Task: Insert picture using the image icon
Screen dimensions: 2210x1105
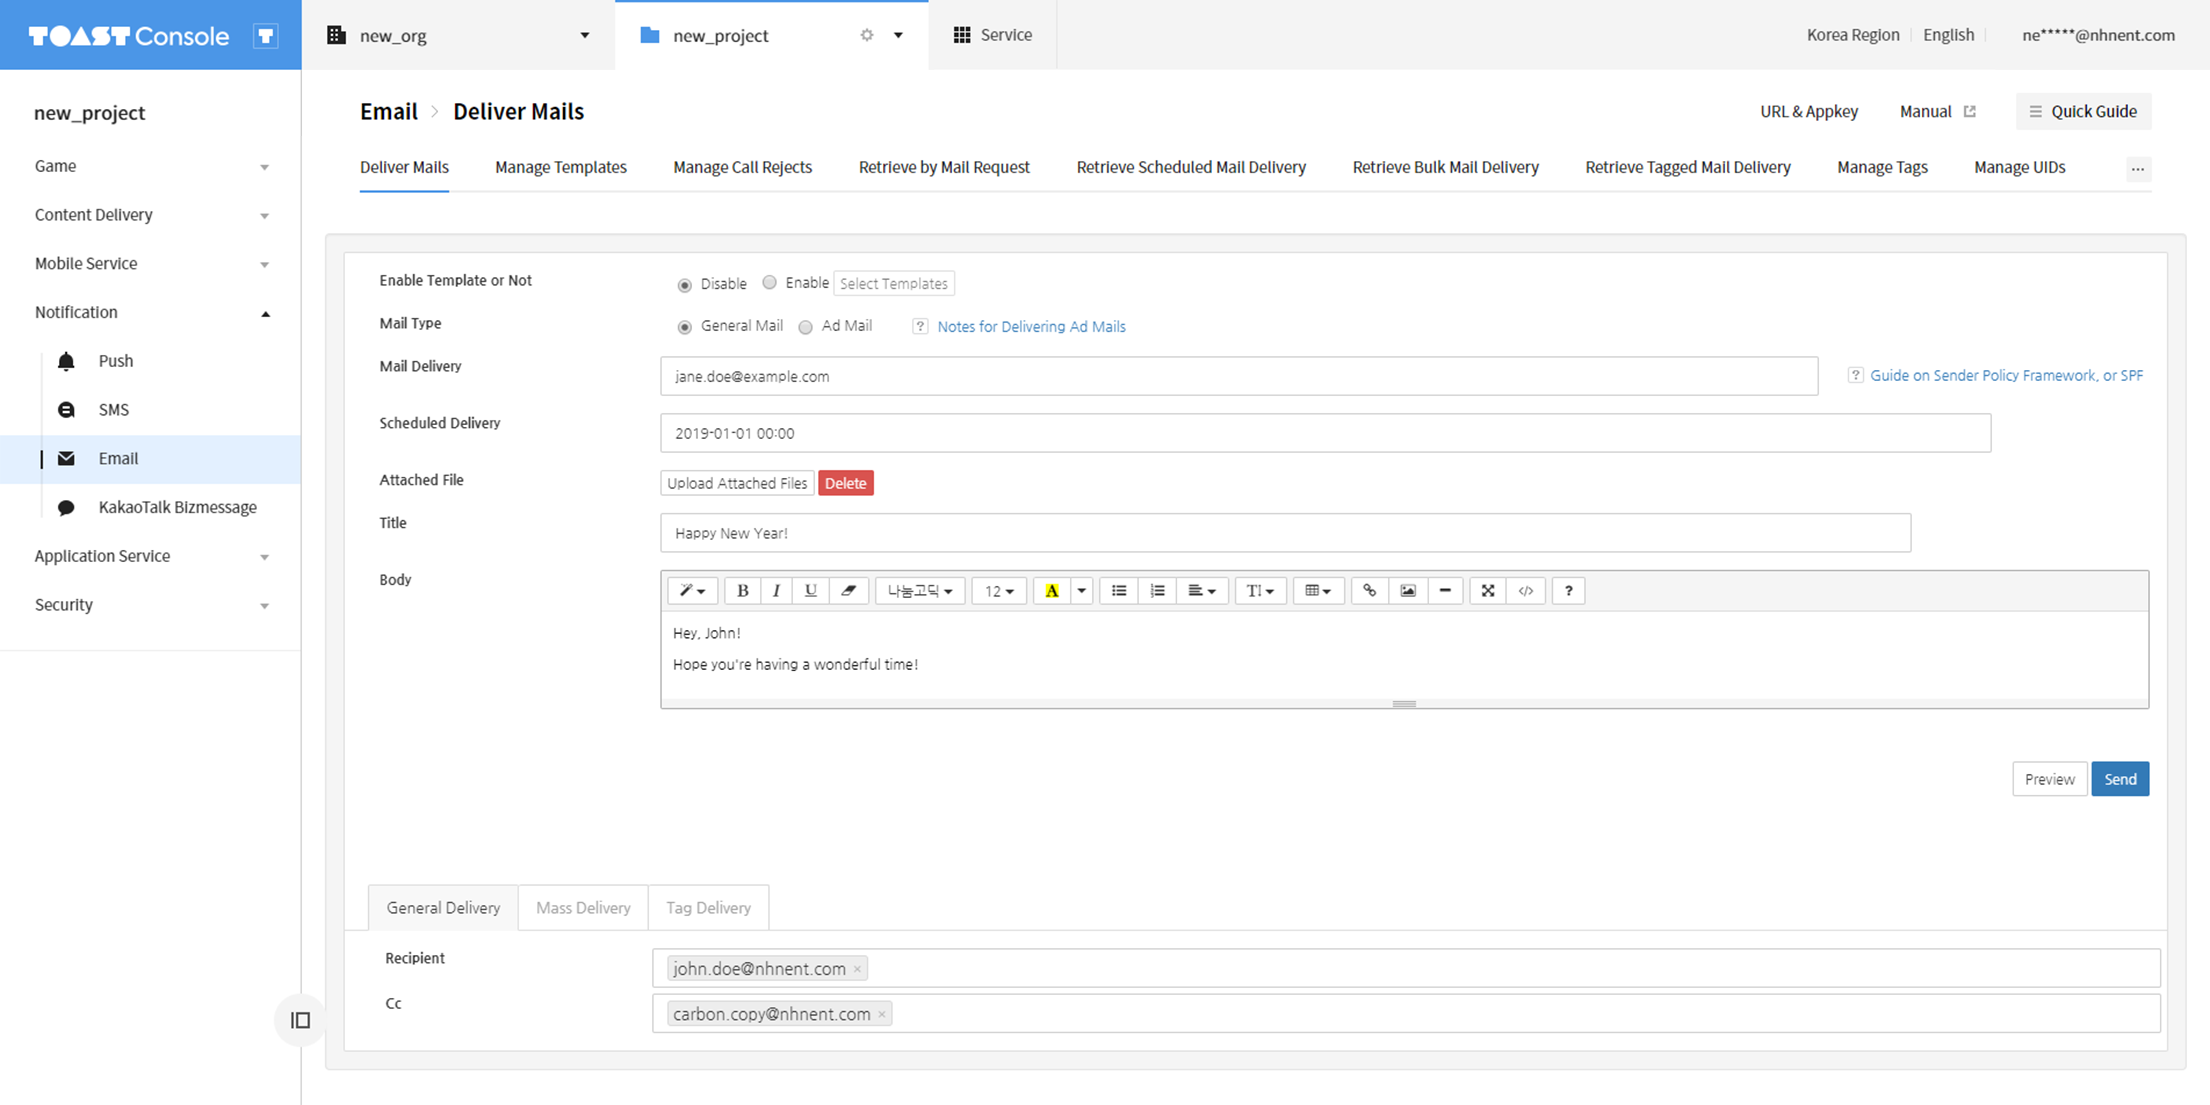Action: click(x=1407, y=591)
